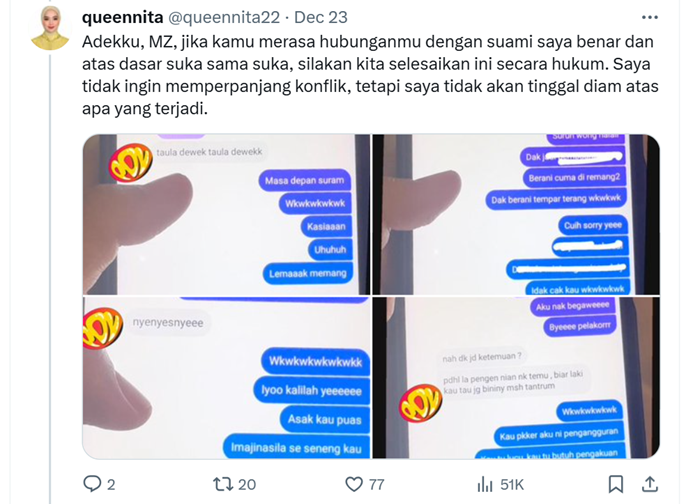Click the reply speech bubble icon
The height and width of the screenshot is (504, 700).
[92, 484]
